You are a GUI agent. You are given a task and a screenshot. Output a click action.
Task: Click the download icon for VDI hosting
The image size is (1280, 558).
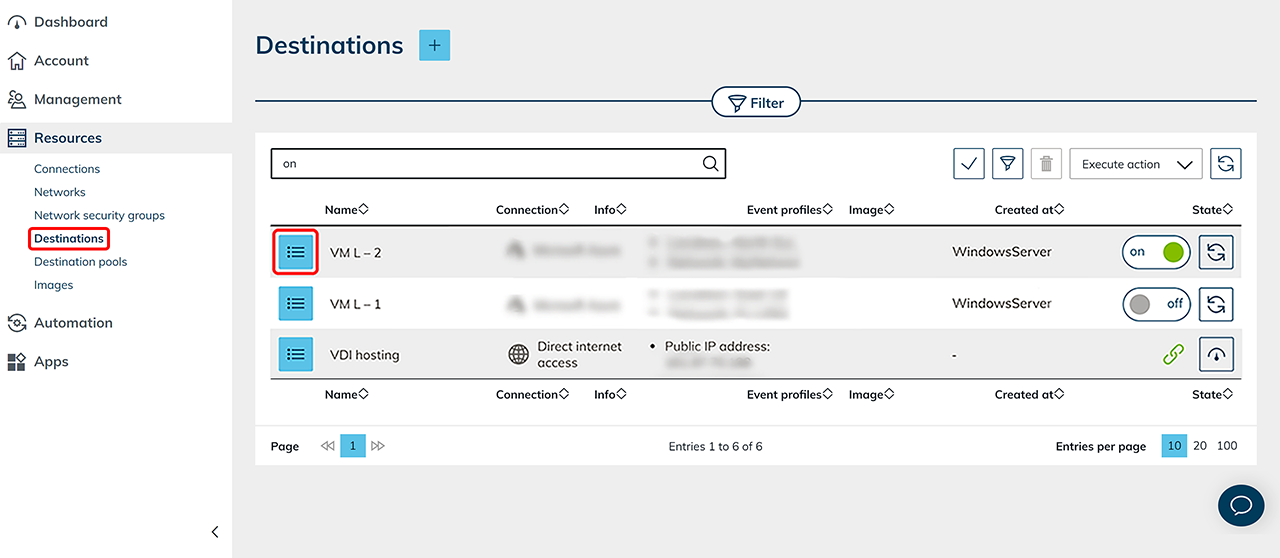1216,354
